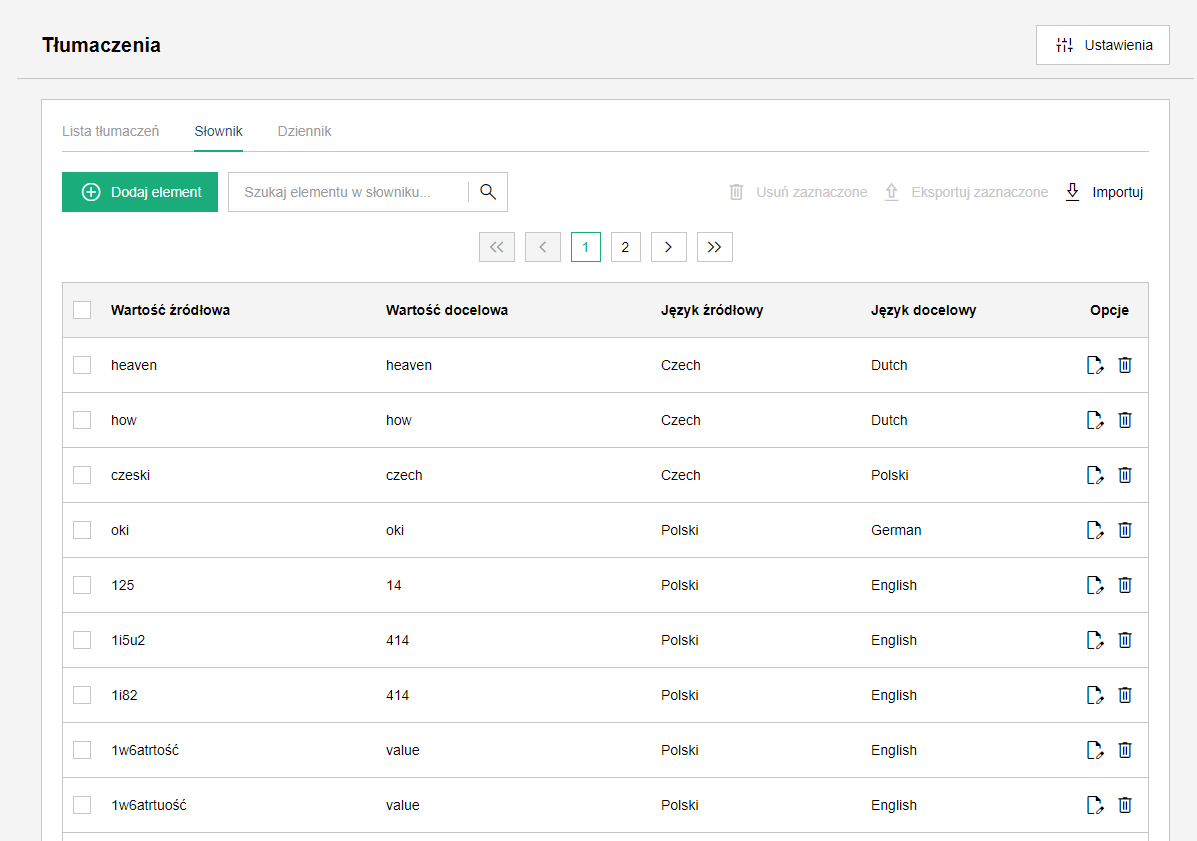Go to next page arrow

(669, 247)
